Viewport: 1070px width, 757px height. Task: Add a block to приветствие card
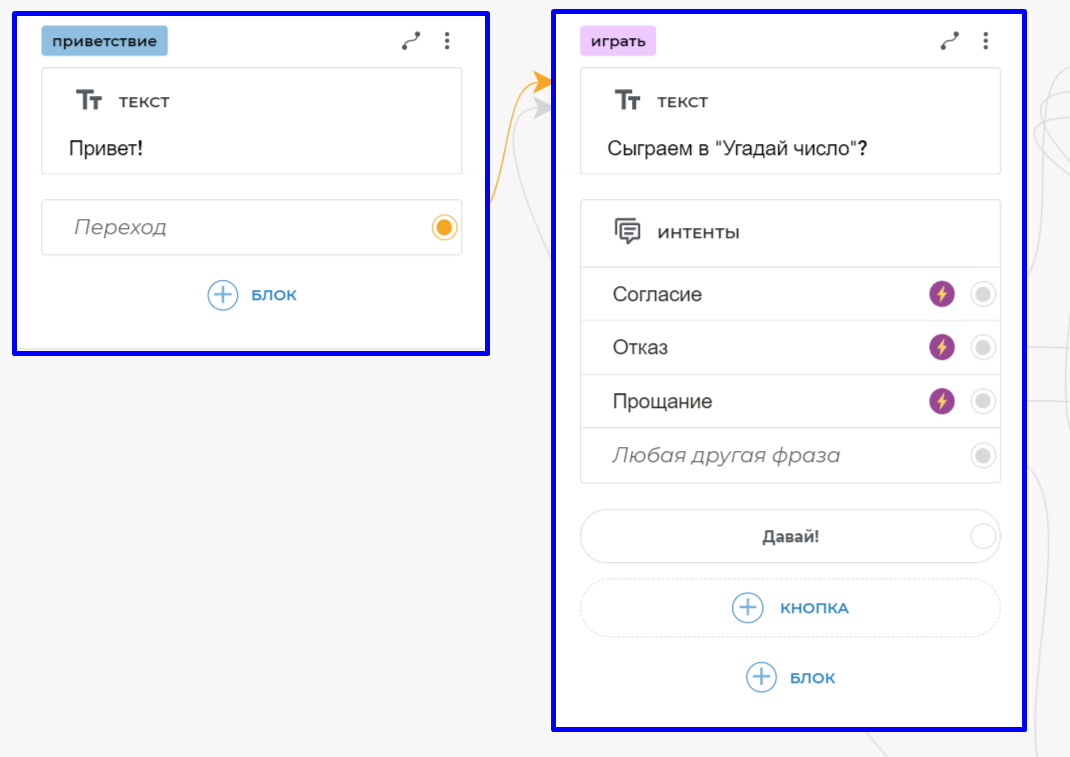pyautogui.click(x=252, y=295)
